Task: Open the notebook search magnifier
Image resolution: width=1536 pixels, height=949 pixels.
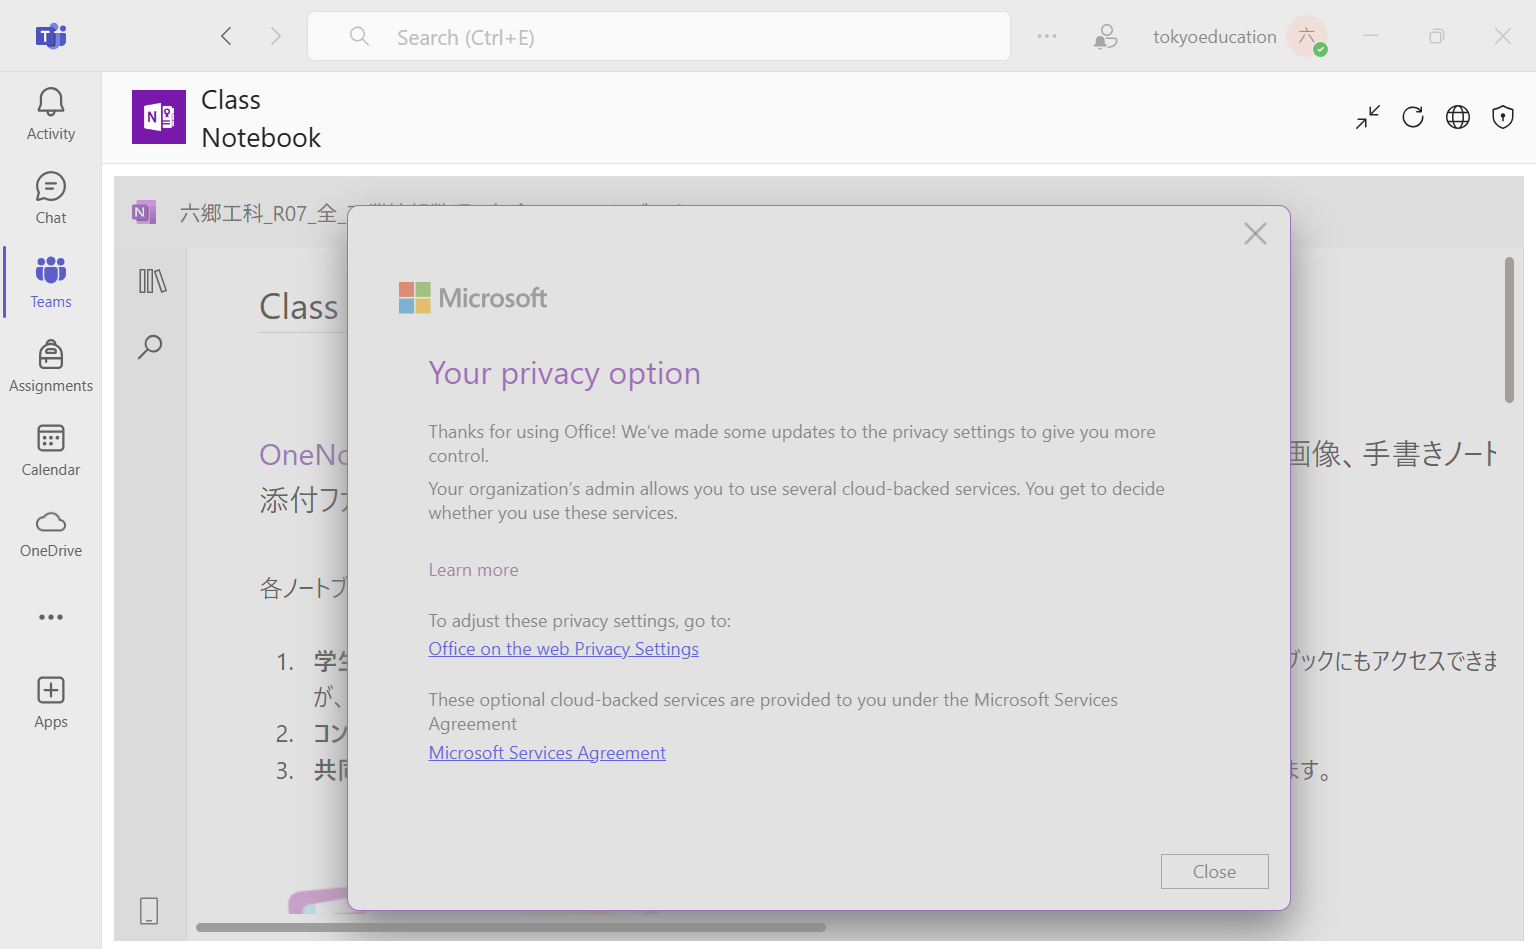Action: point(150,347)
